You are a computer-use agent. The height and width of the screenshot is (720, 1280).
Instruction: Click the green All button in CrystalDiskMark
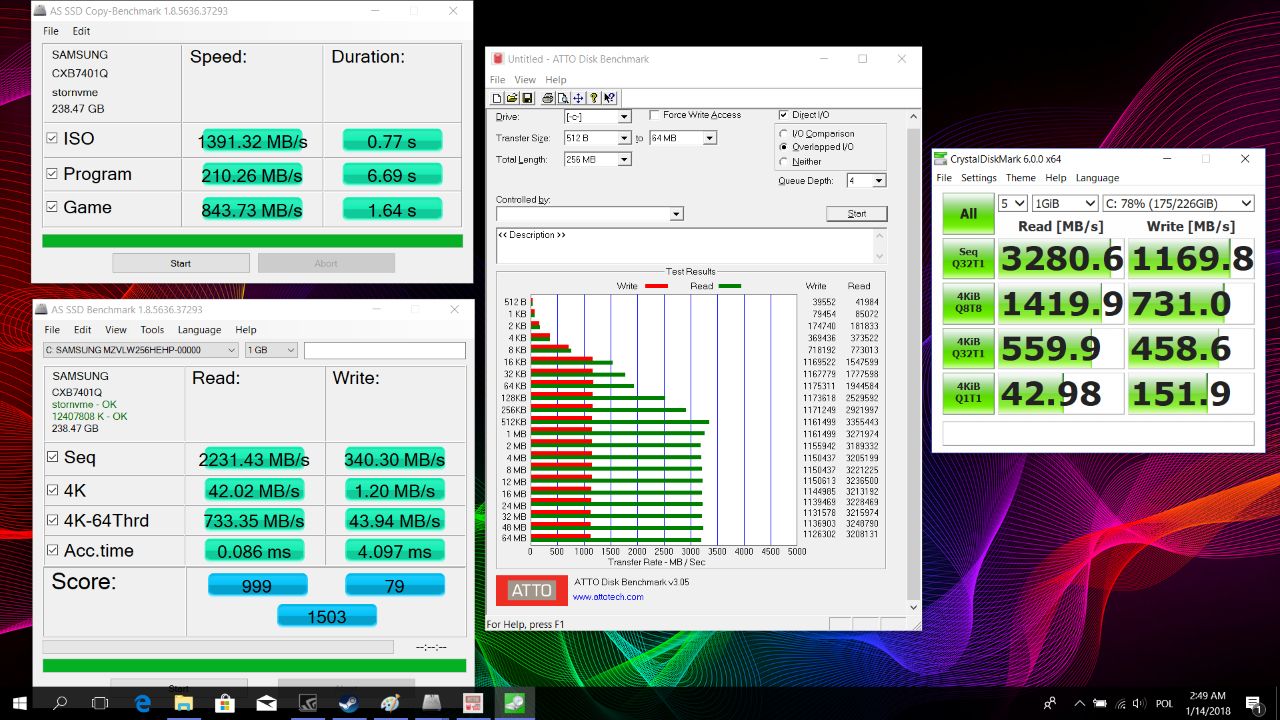tap(968, 213)
